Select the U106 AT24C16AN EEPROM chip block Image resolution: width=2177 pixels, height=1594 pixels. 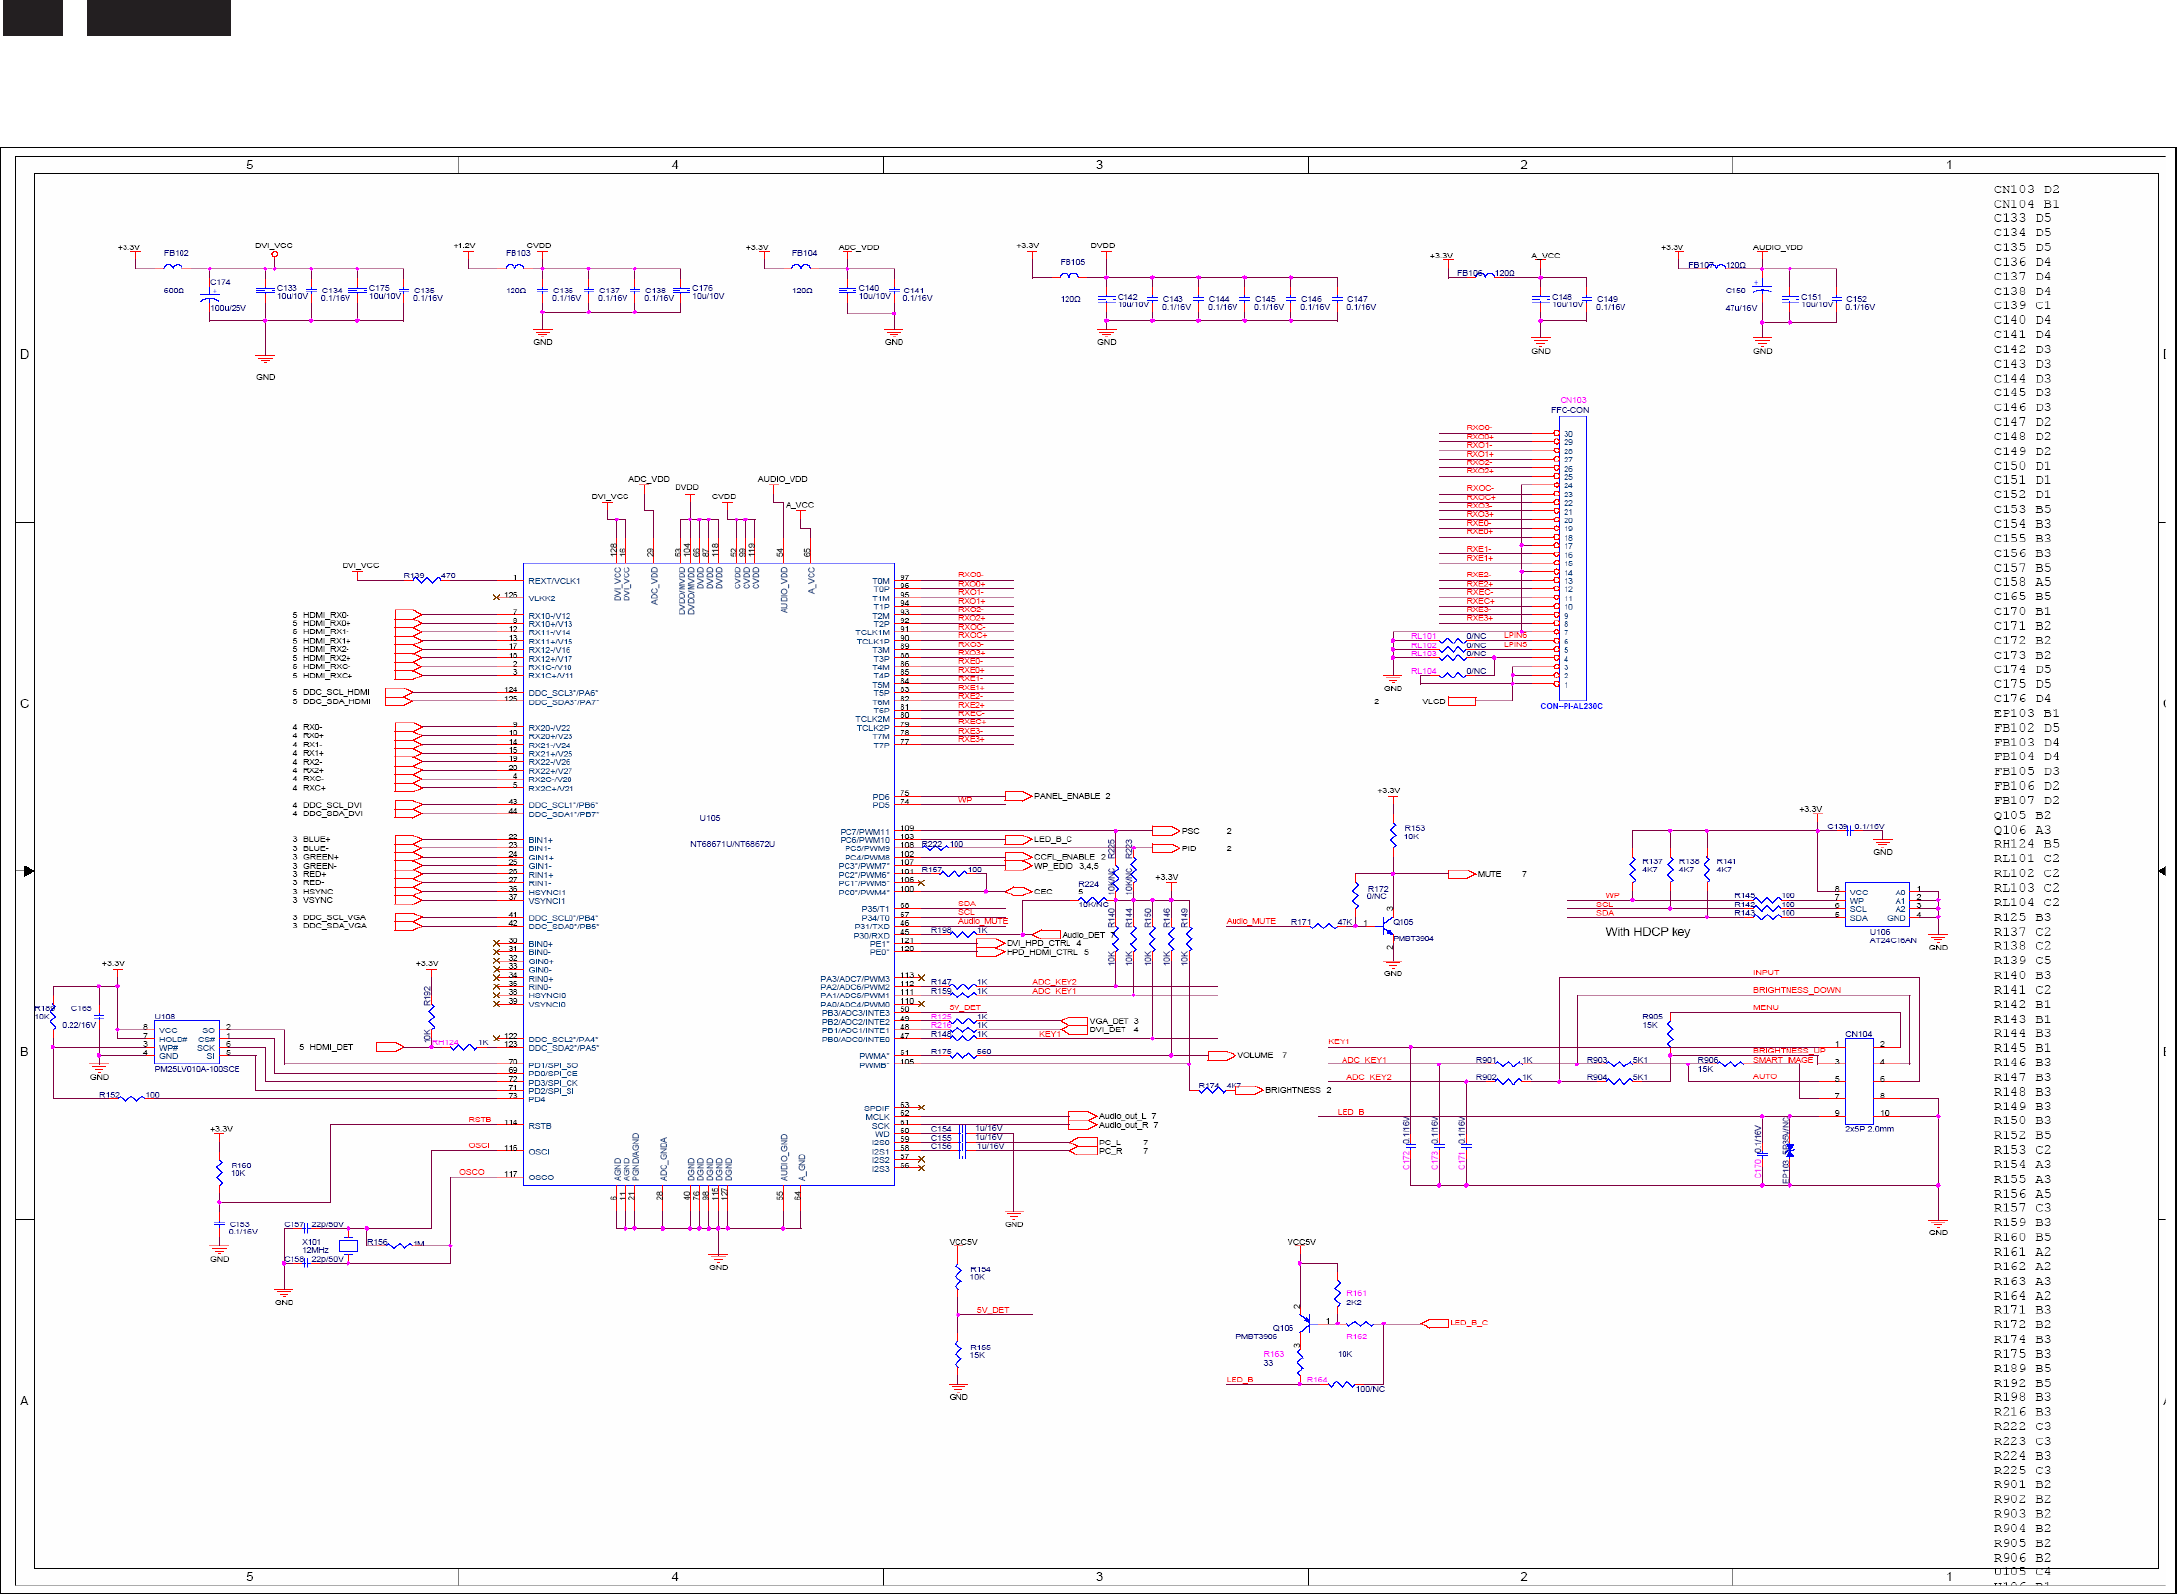[x=1877, y=904]
